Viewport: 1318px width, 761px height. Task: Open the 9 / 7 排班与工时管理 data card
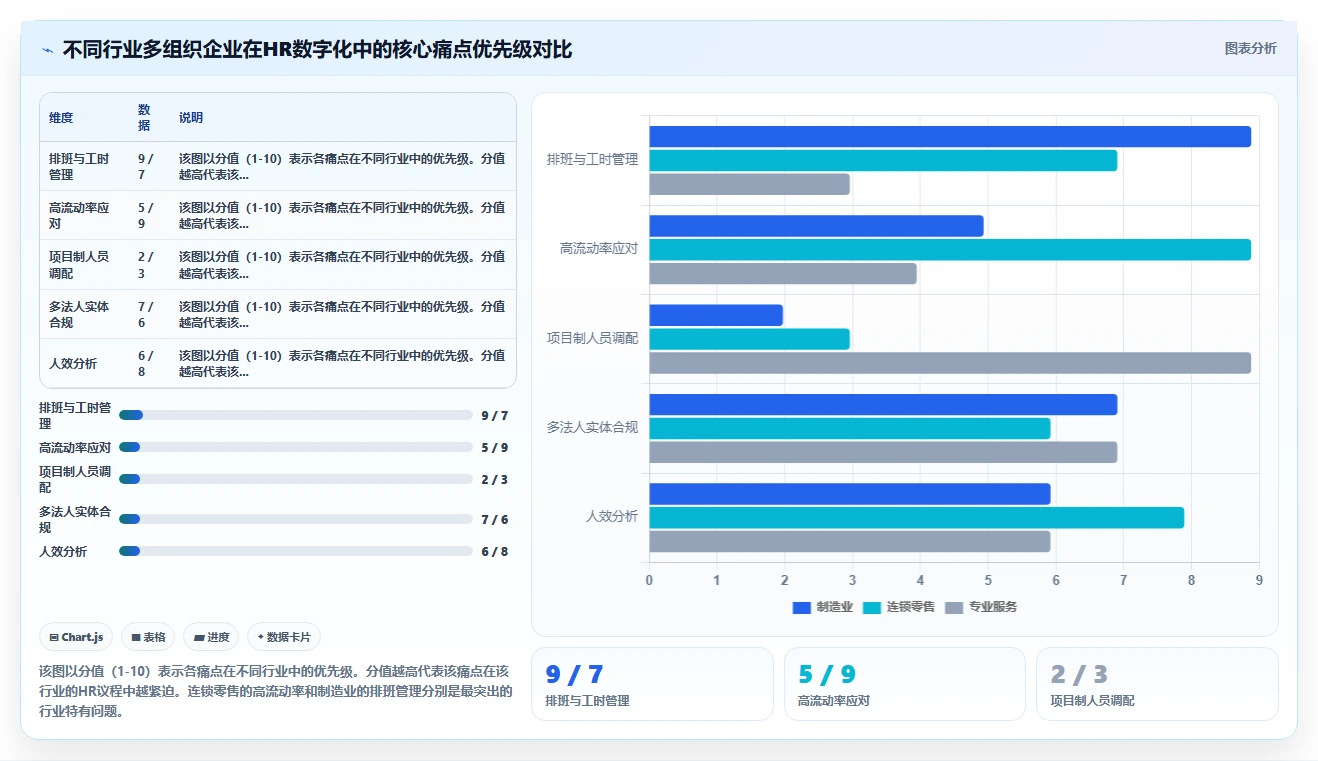652,684
